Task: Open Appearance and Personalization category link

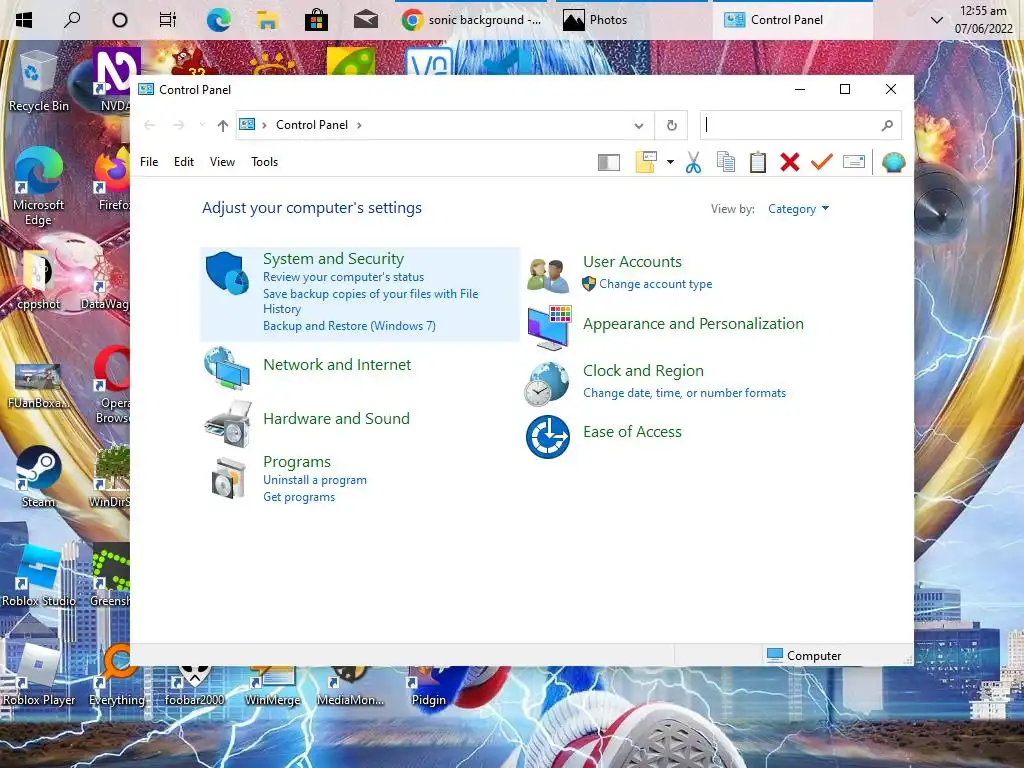Action: [693, 324]
